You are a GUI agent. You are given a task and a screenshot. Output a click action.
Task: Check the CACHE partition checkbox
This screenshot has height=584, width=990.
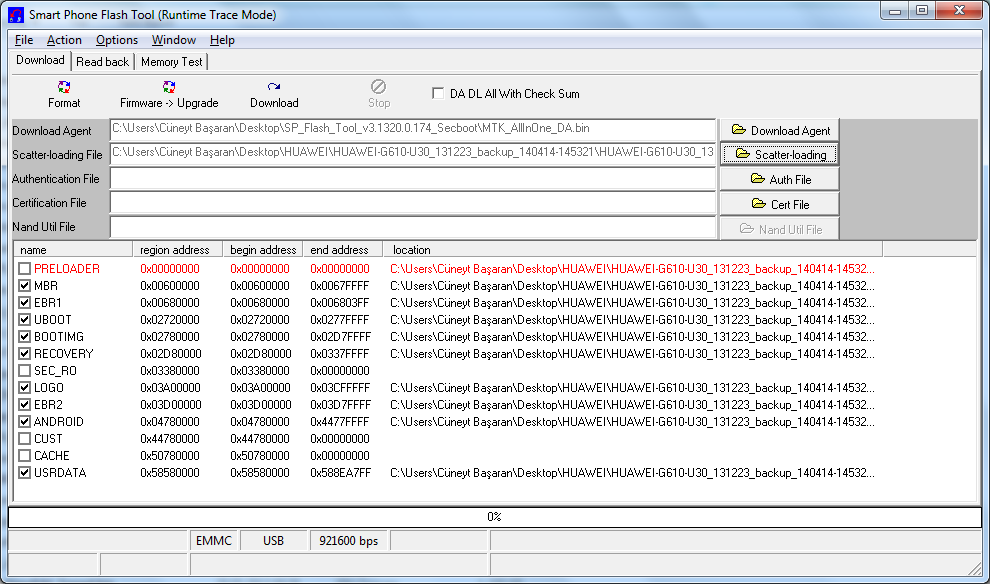(x=25, y=456)
